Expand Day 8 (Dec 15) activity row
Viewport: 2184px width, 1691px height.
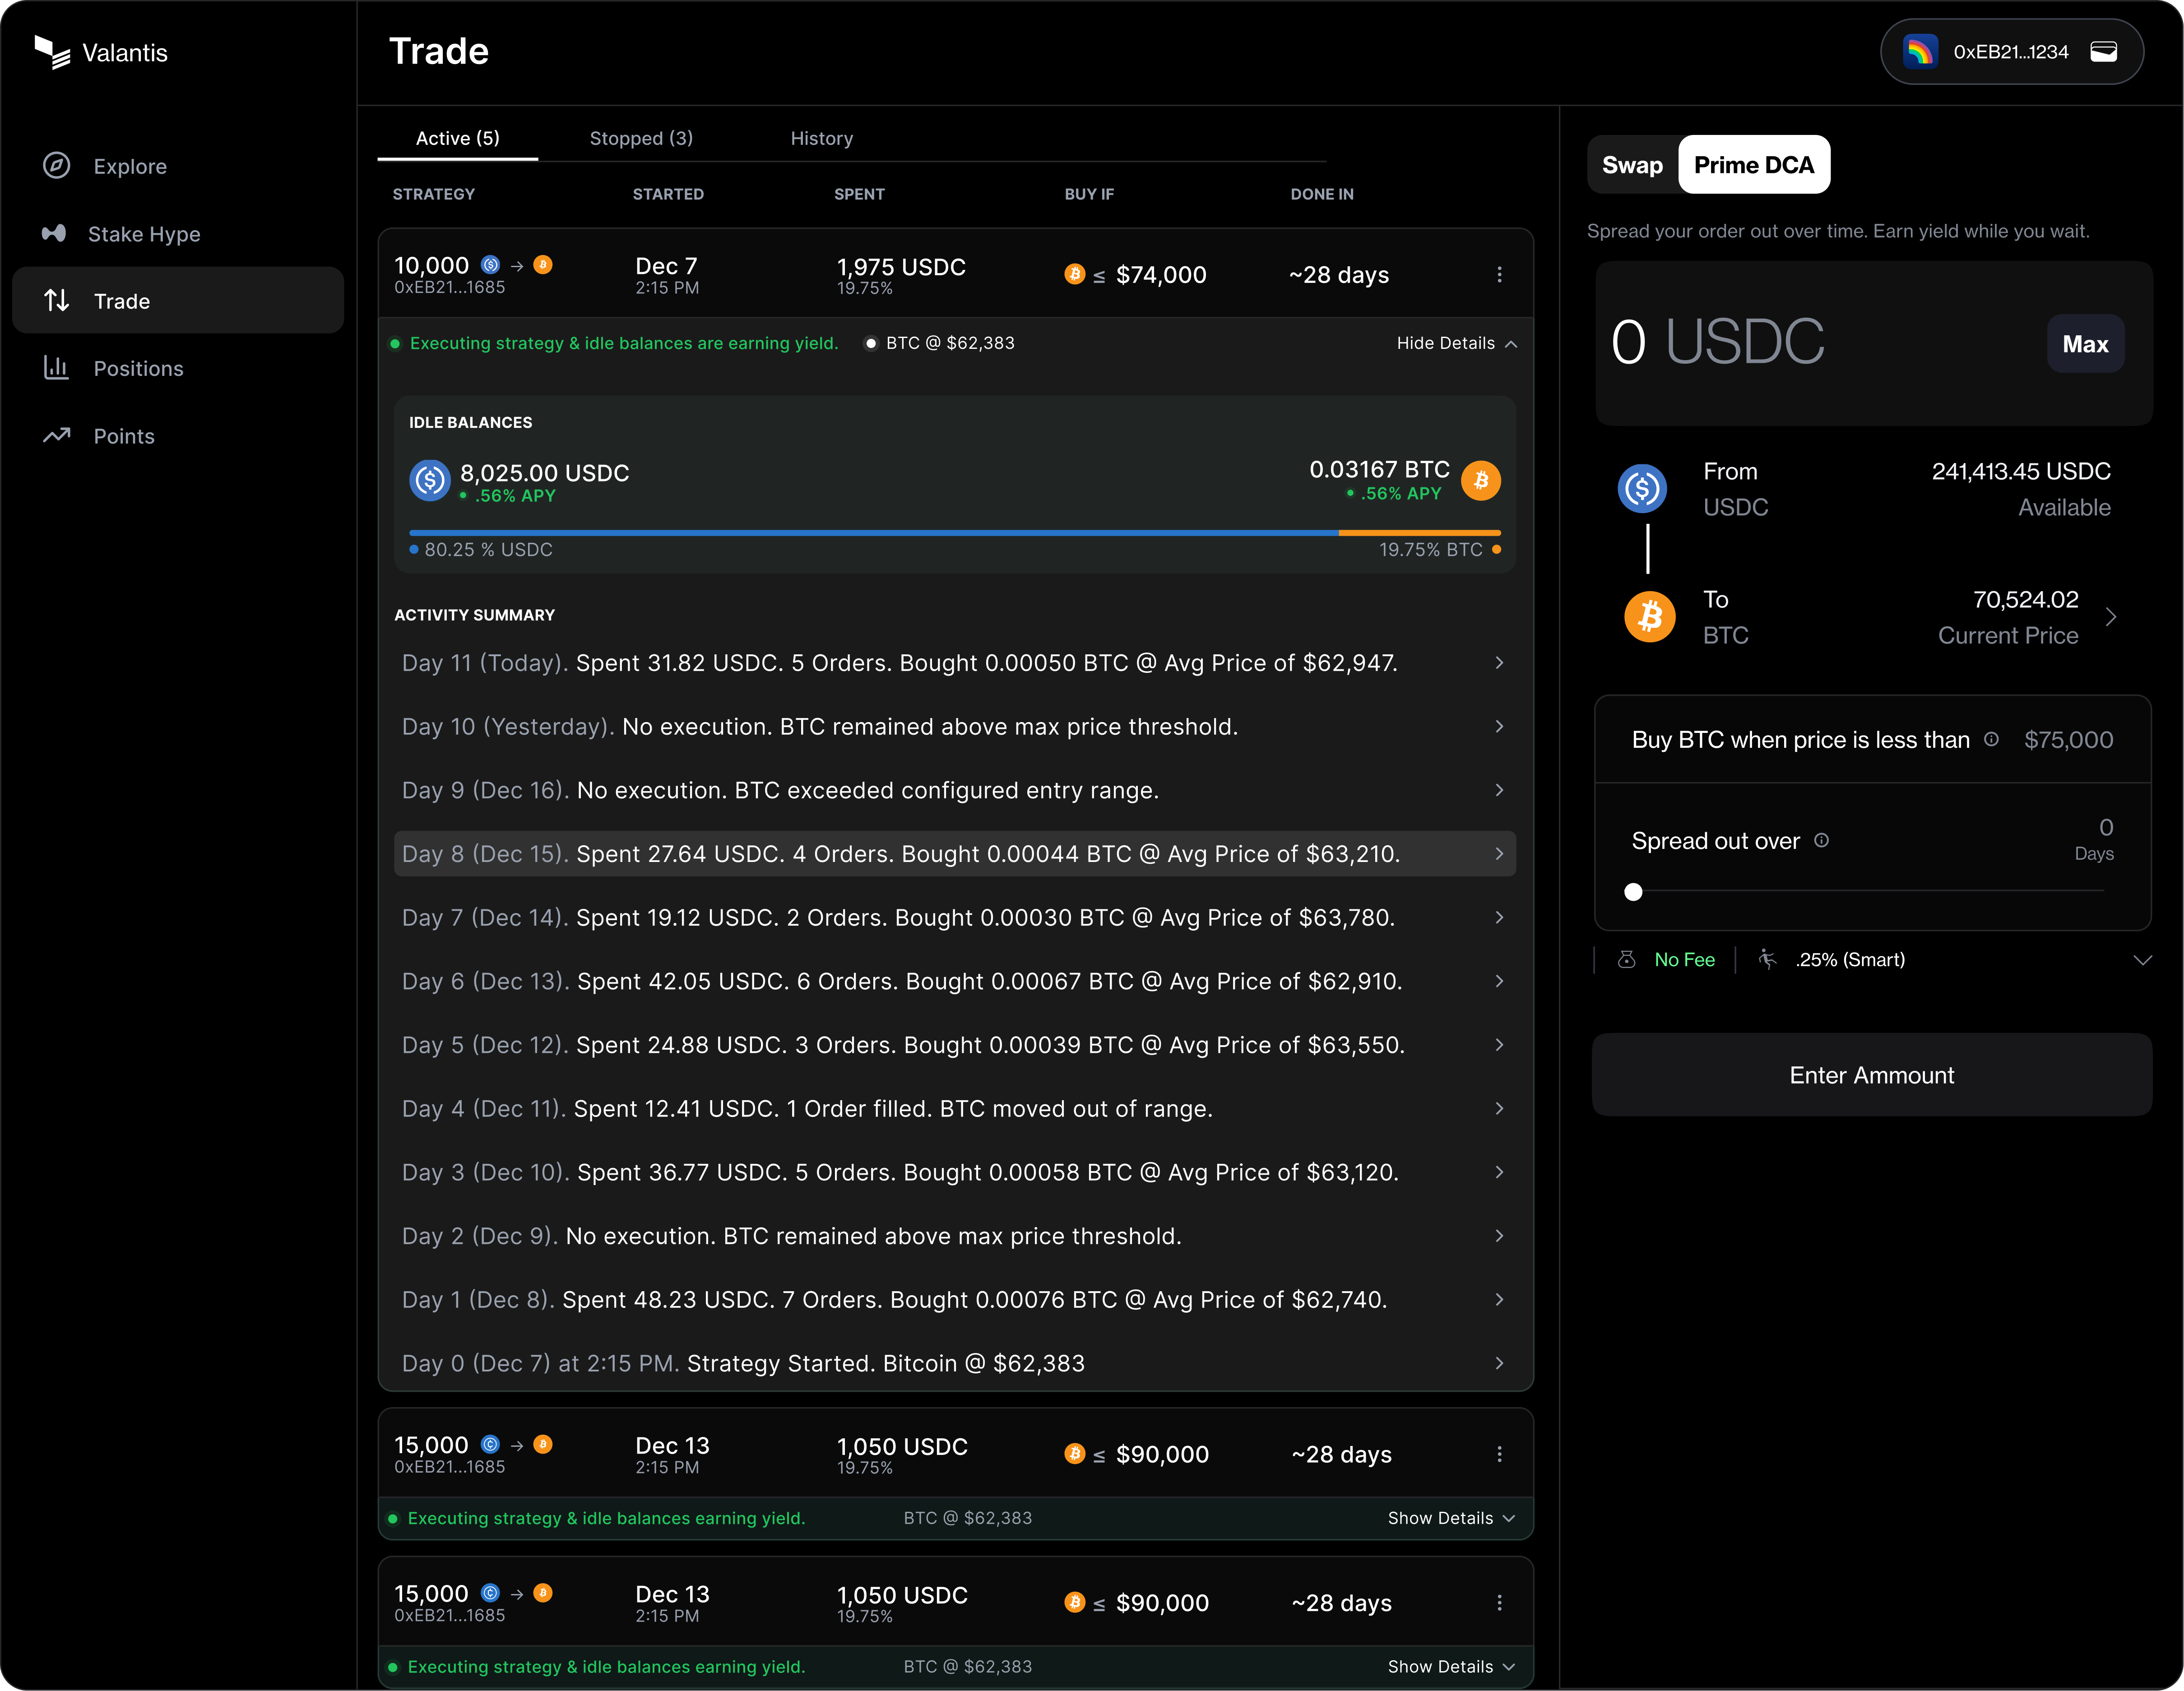point(955,854)
